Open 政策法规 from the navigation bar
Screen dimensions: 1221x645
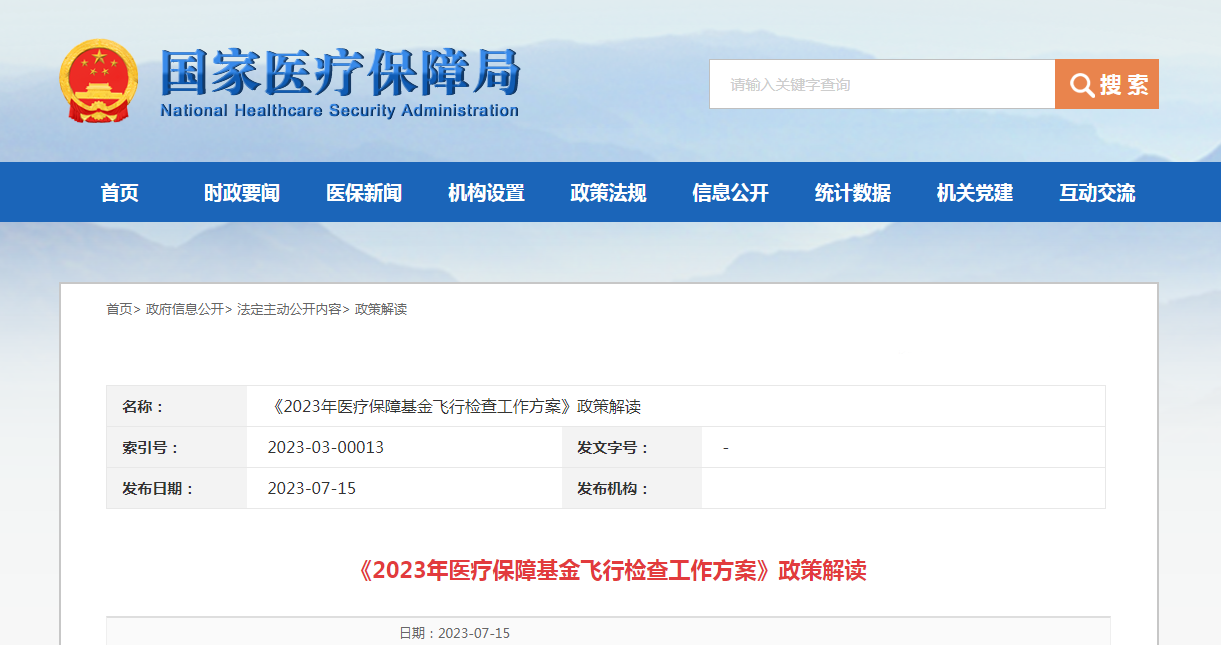tap(608, 193)
